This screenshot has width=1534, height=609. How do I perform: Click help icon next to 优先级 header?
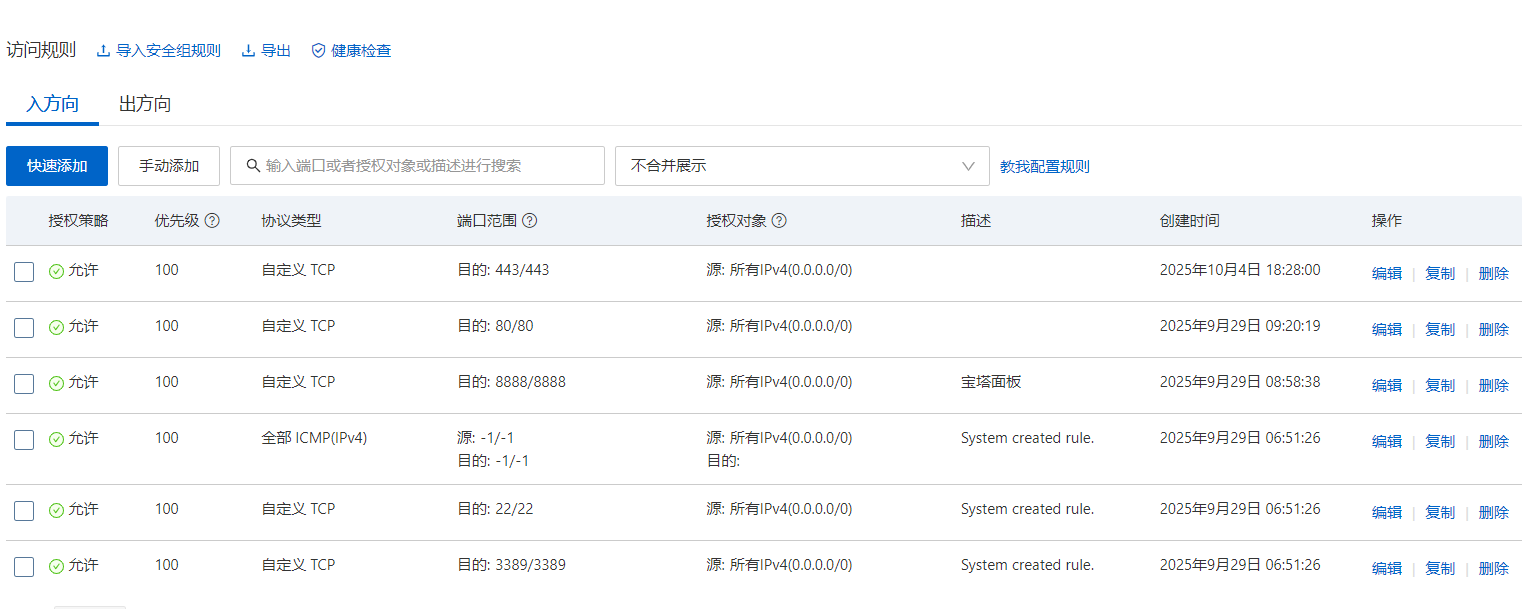212,221
